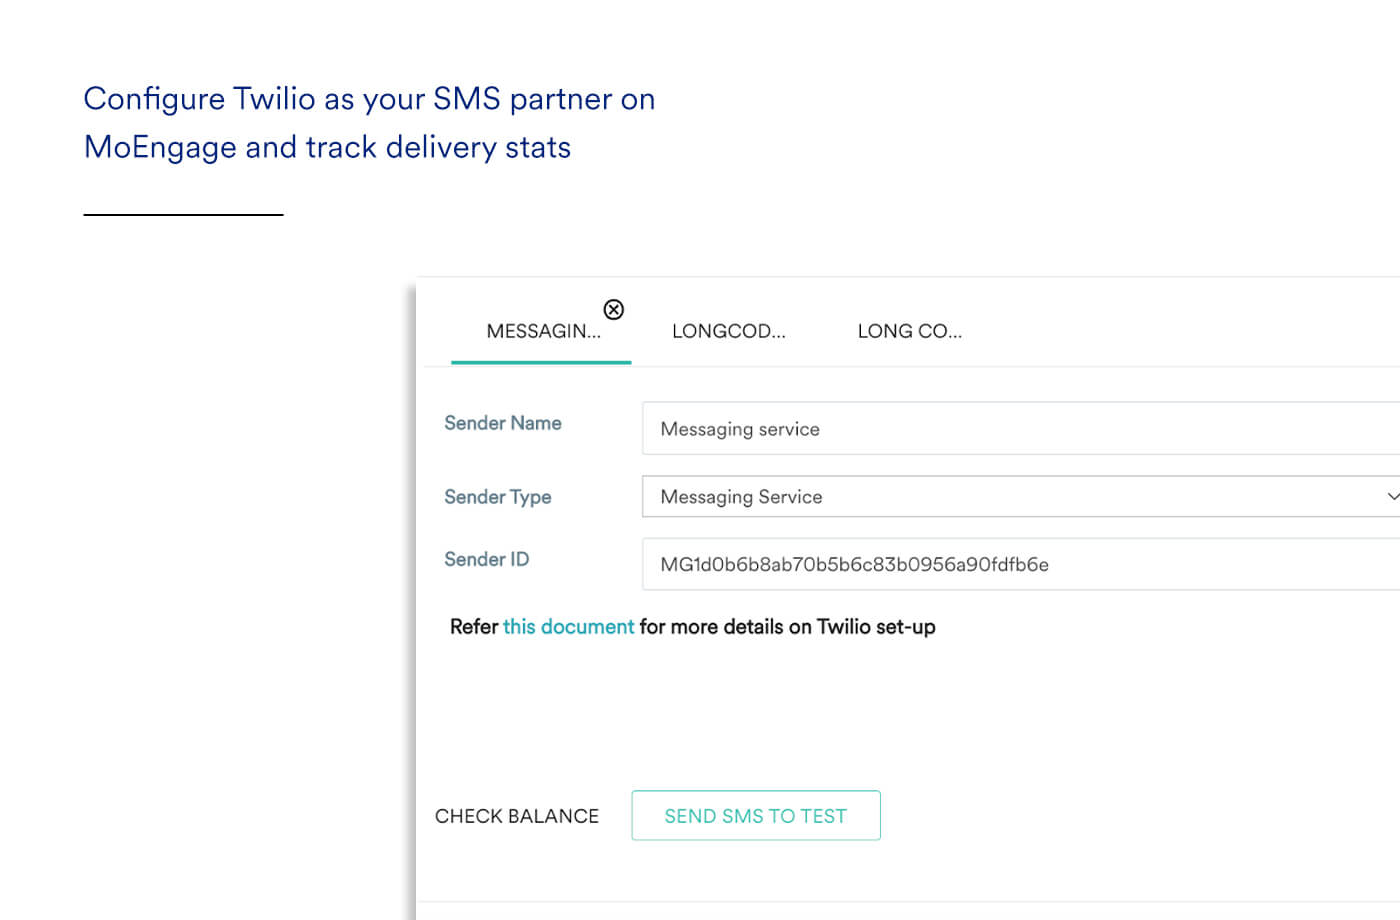Click CHECK BALANCE
The height and width of the screenshot is (920, 1400).
(x=517, y=816)
